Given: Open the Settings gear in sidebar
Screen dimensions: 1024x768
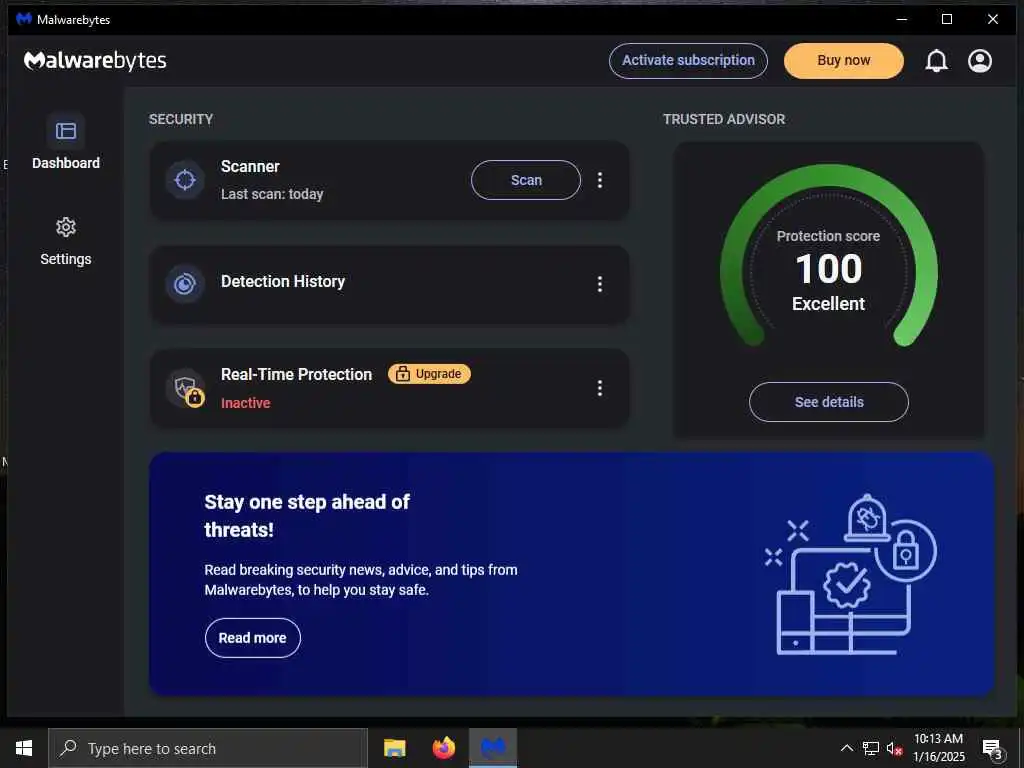Looking at the screenshot, I should click(x=65, y=227).
